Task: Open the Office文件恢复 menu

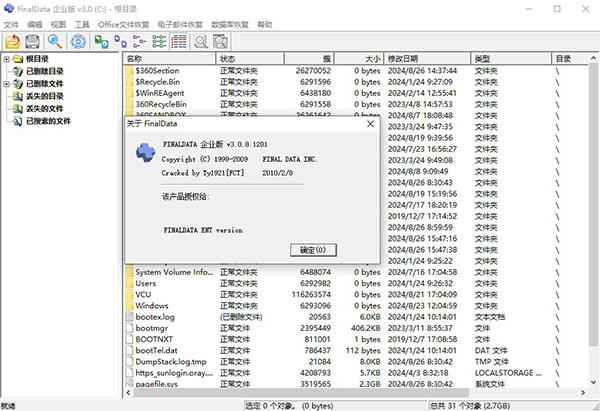Action: tap(124, 24)
